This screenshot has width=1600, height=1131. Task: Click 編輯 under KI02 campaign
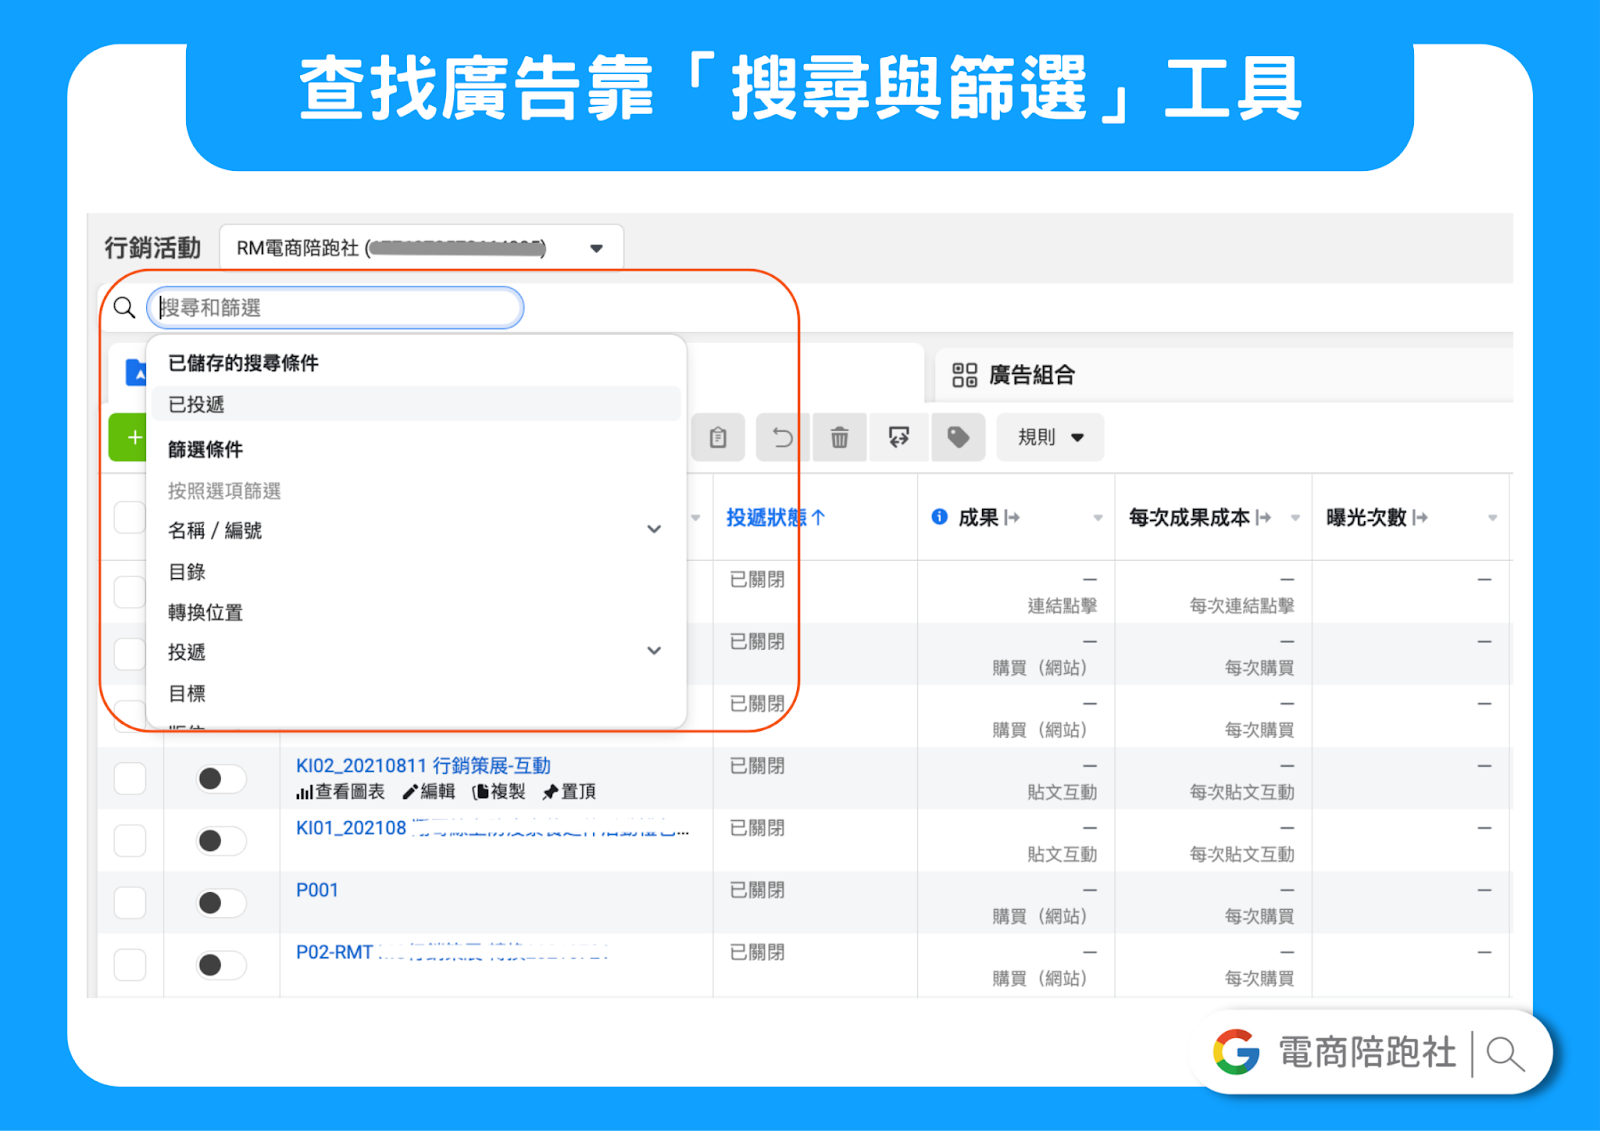pos(428,792)
